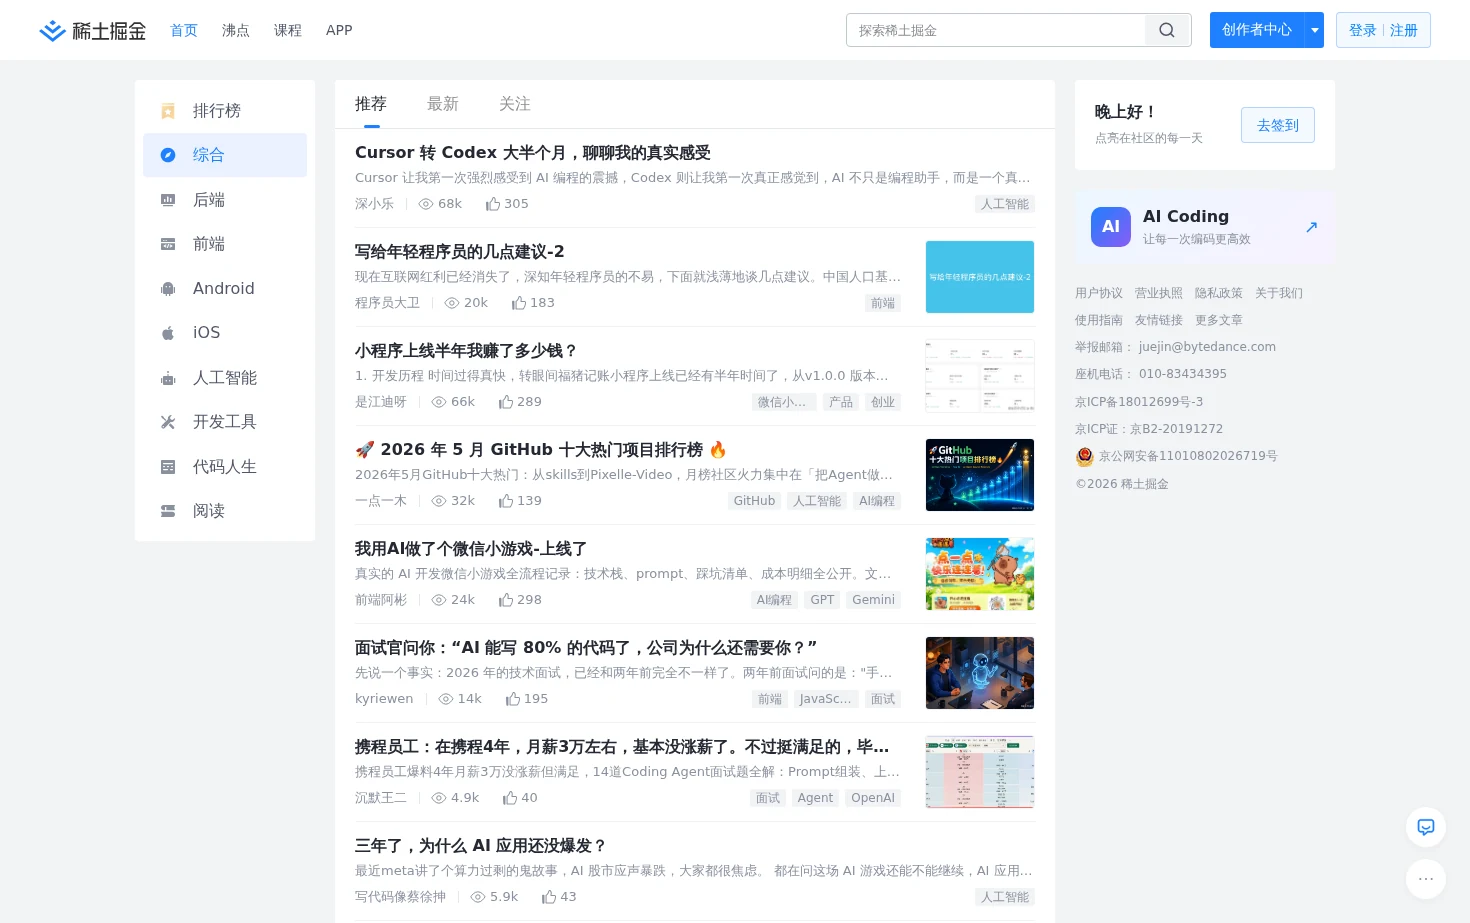This screenshot has width=1470, height=923.
Task: Open the GitHub 十大热门项目 thumbnail
Action: [980, 475]
